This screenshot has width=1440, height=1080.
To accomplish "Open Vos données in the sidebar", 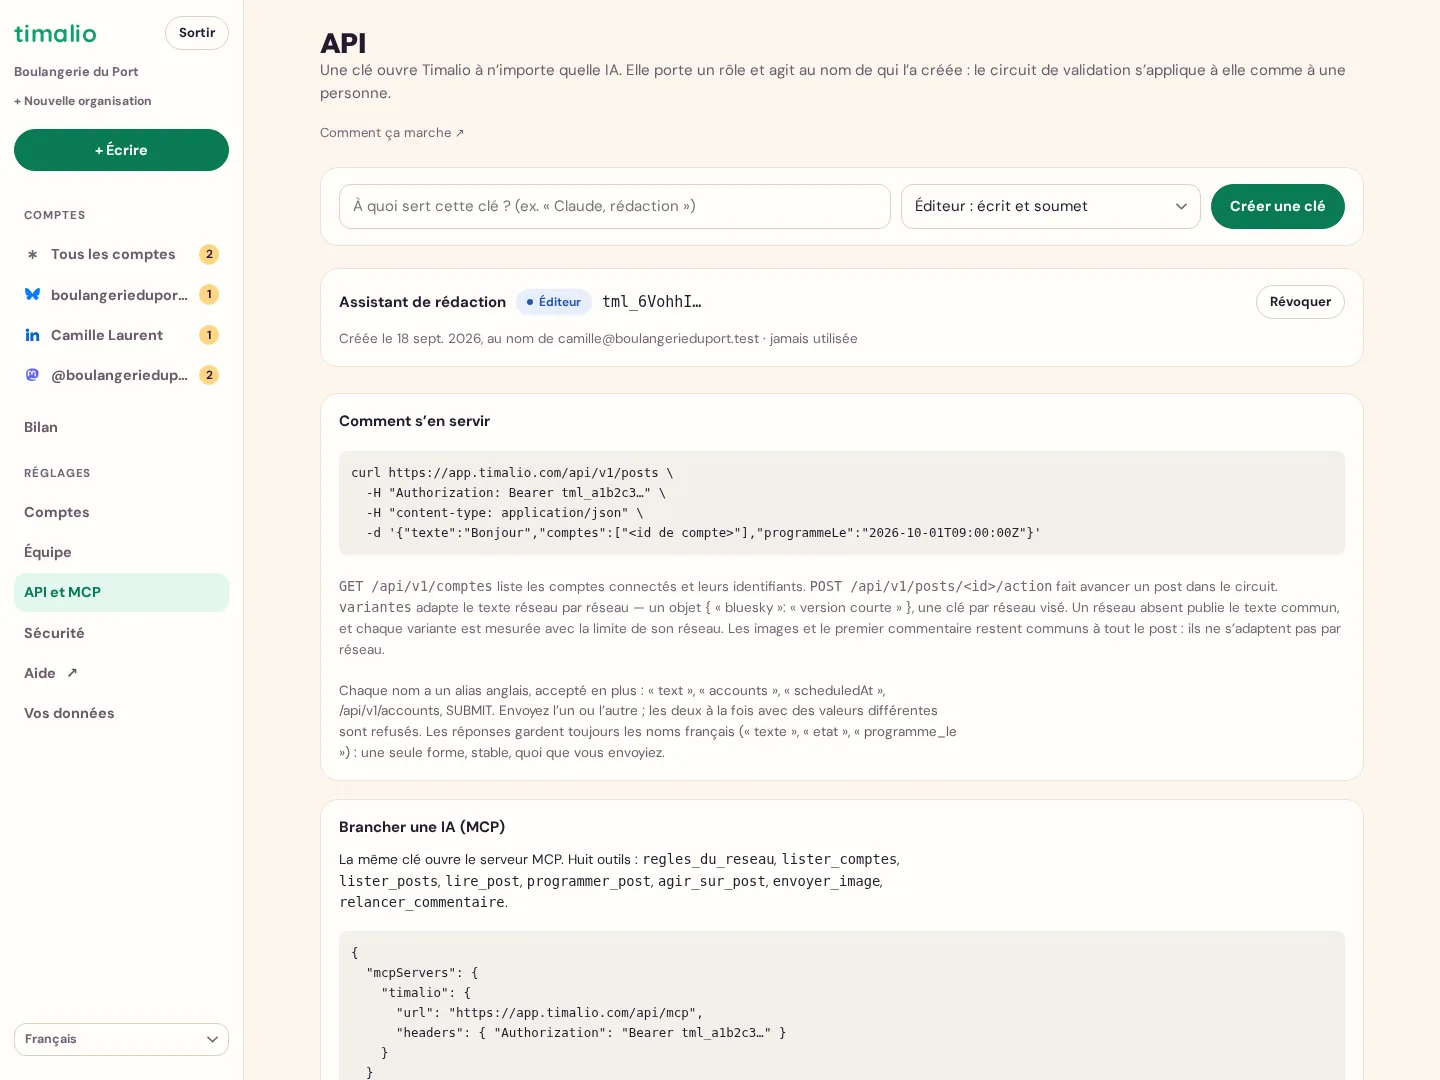I will (x=121, y=713).
